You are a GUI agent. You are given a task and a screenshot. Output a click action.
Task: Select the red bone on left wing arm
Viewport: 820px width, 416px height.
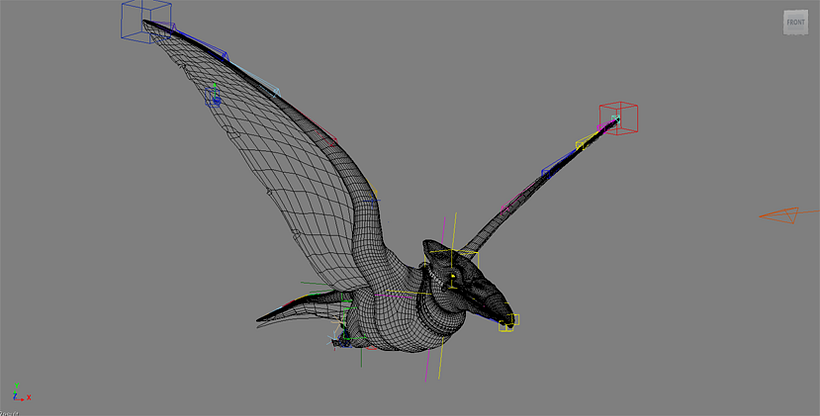pos(320,128)
